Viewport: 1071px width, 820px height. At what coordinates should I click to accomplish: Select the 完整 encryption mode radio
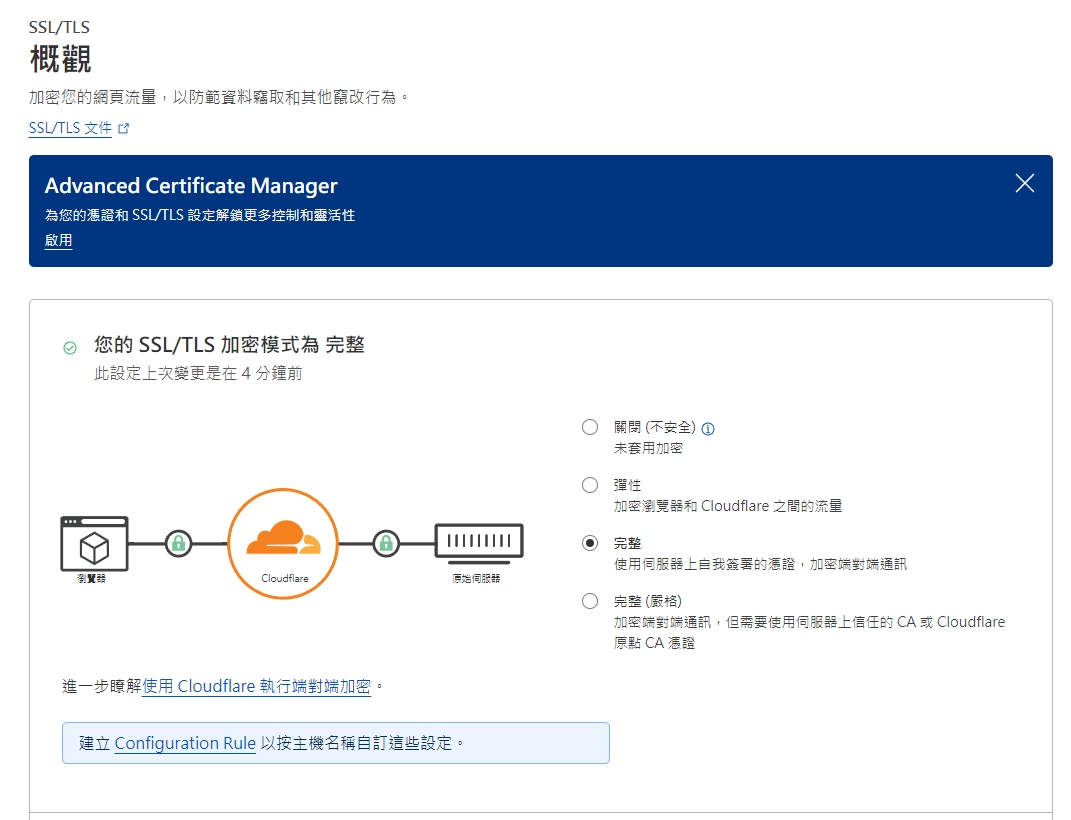coord(589,543)
